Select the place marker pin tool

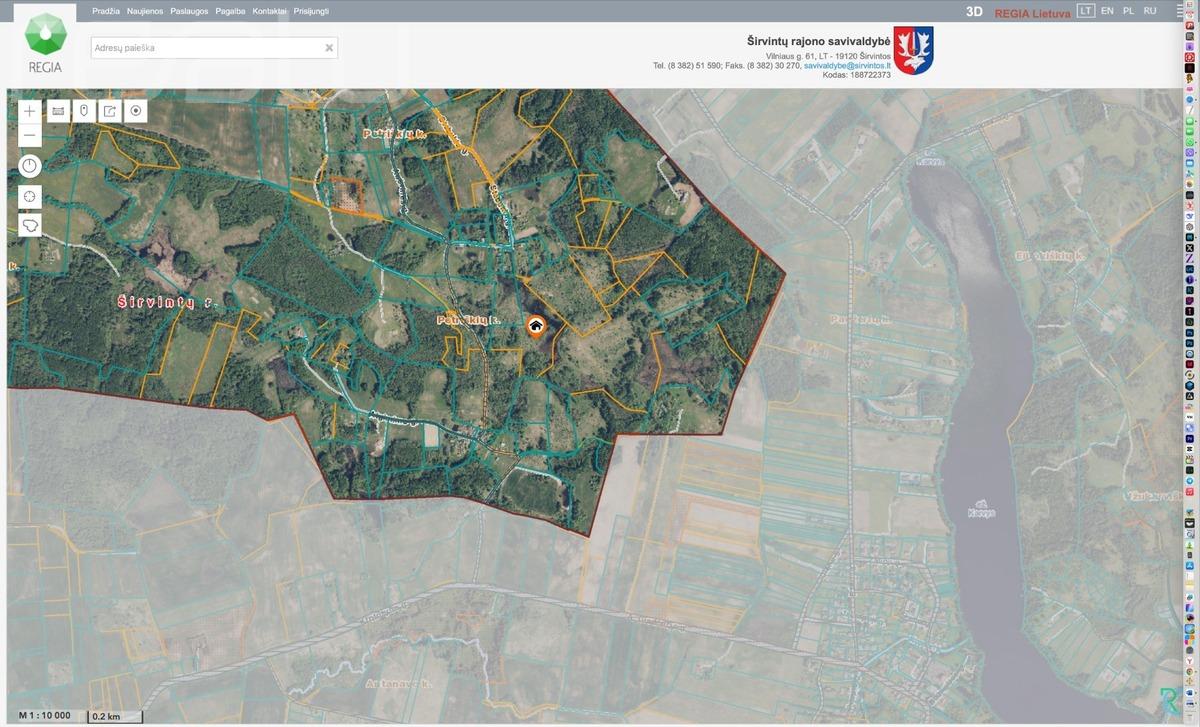click(84, 111)
